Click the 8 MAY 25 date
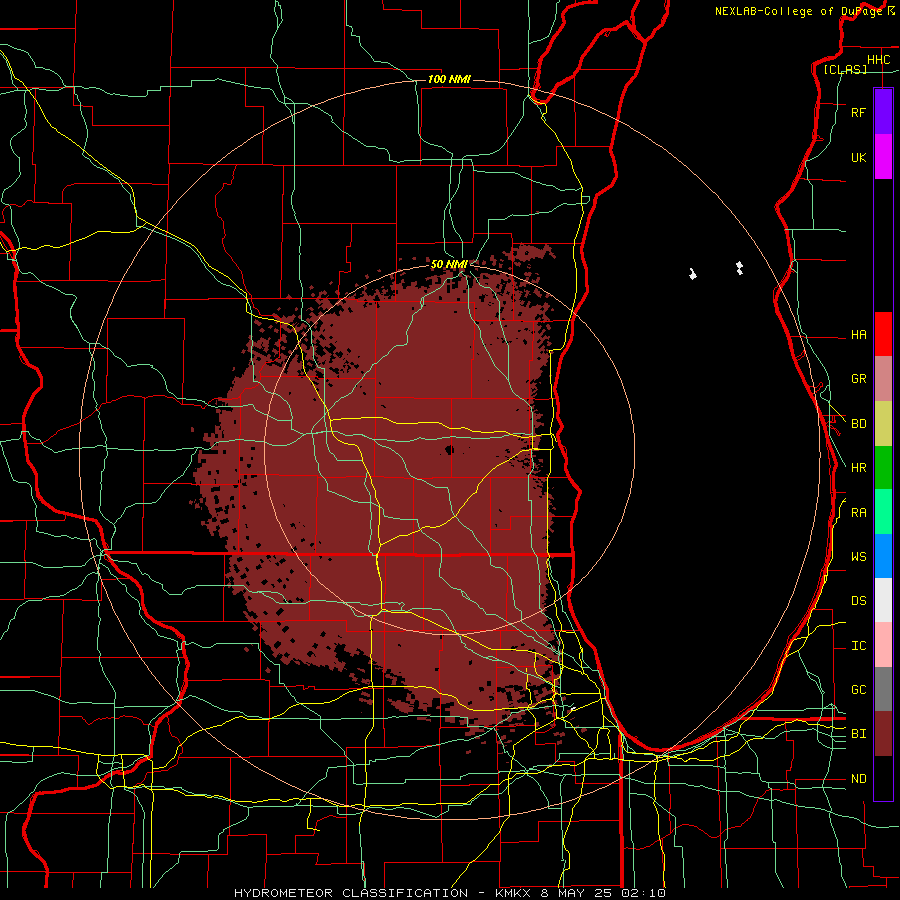This screenshot has width=900, height=900. (576, 893)
